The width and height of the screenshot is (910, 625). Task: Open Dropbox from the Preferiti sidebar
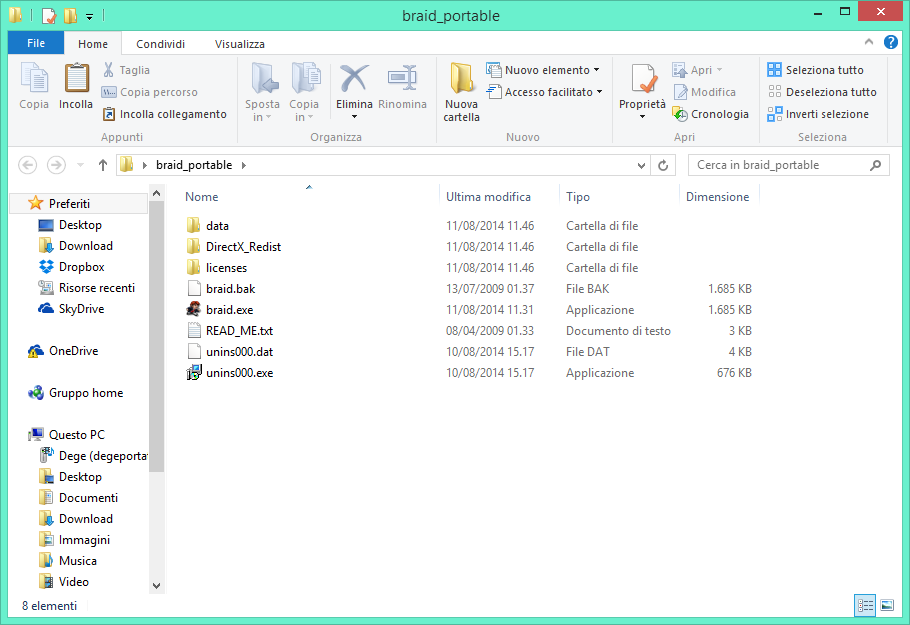coord(75,266)
